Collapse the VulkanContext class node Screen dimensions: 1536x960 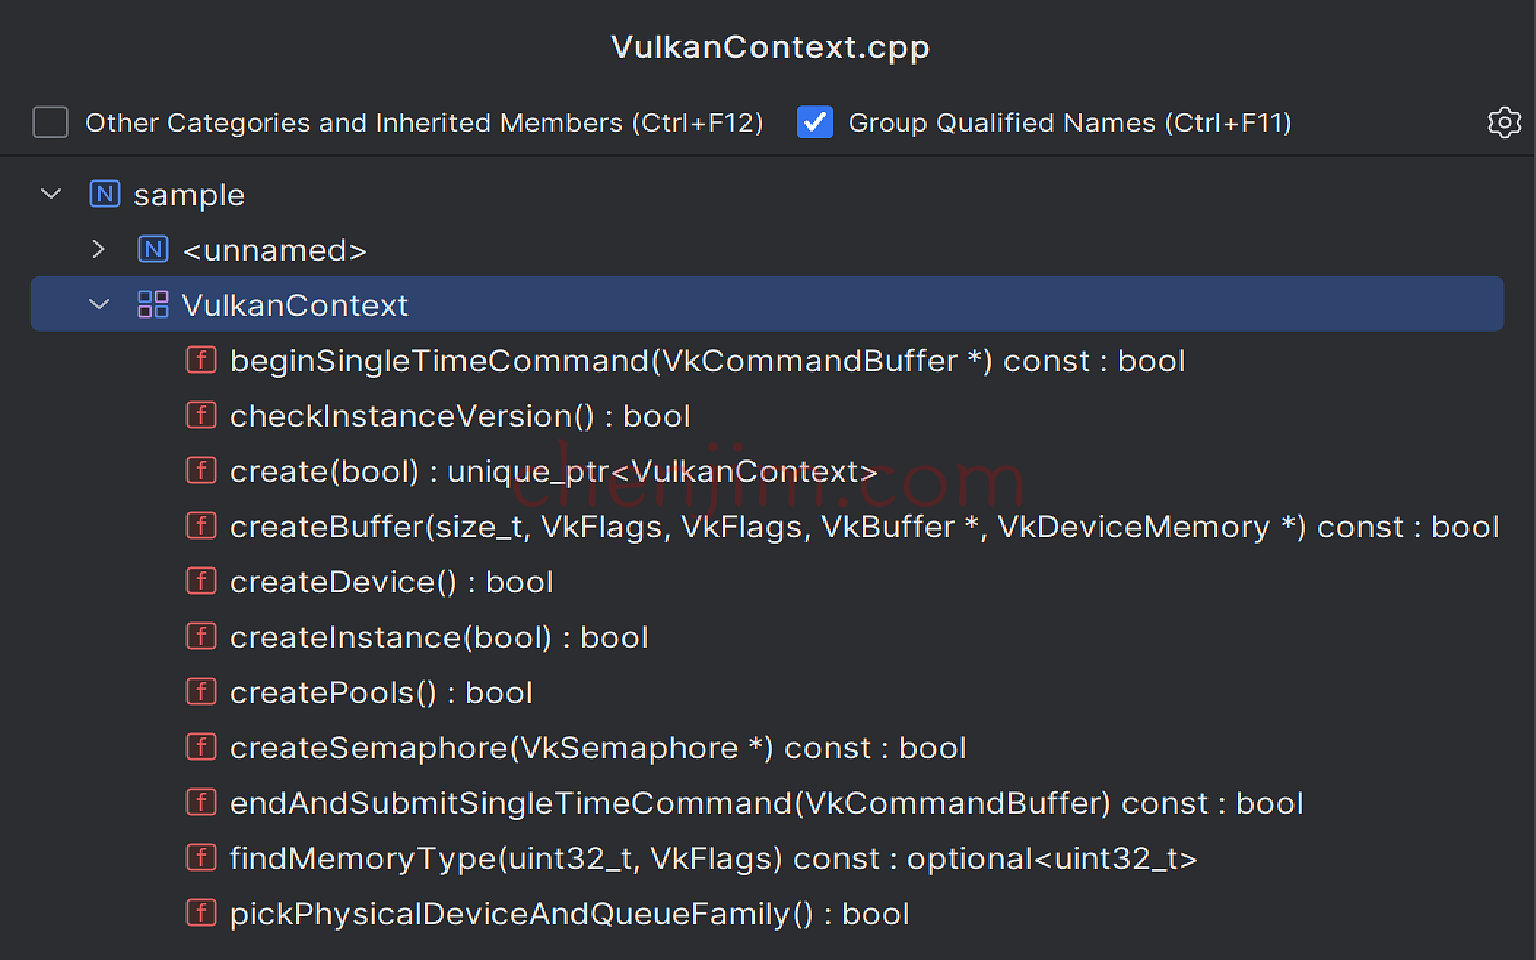point(99,304)
